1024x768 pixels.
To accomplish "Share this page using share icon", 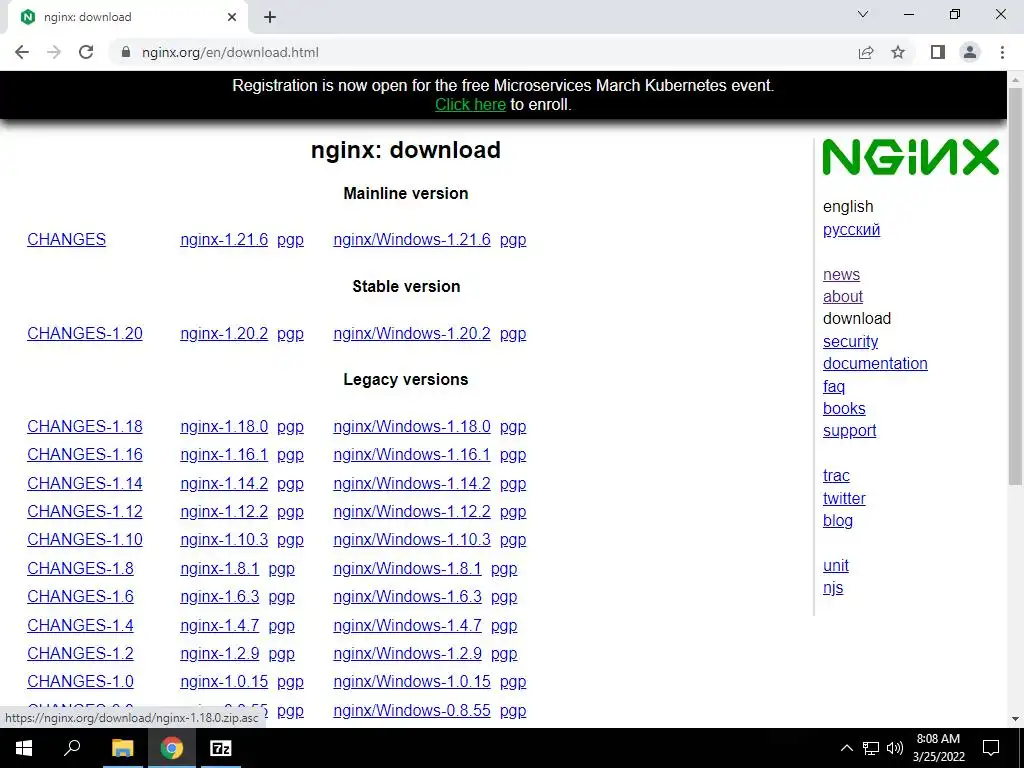I will tap(866, 52).
